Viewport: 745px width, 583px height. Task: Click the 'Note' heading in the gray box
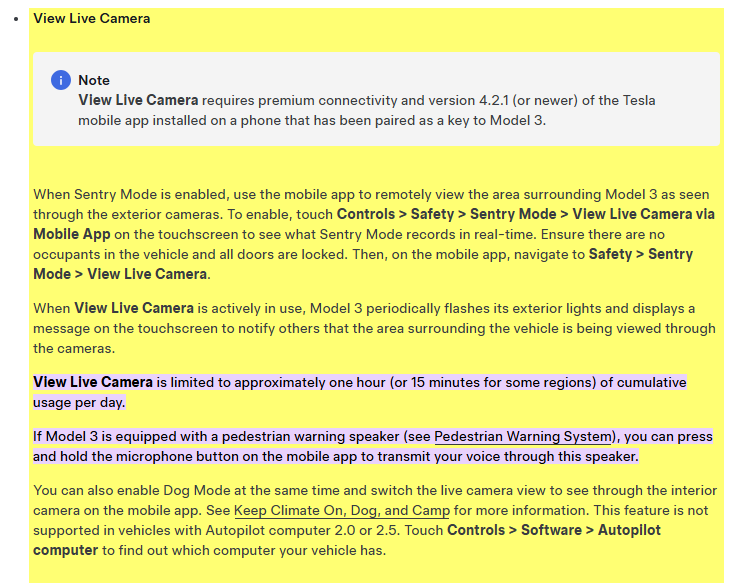[94, 80]
